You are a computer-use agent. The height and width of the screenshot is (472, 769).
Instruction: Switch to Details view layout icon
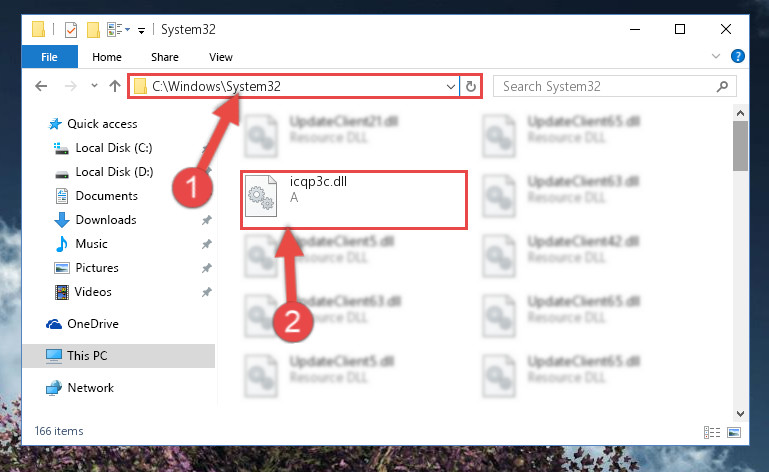(x=712, y=432)
